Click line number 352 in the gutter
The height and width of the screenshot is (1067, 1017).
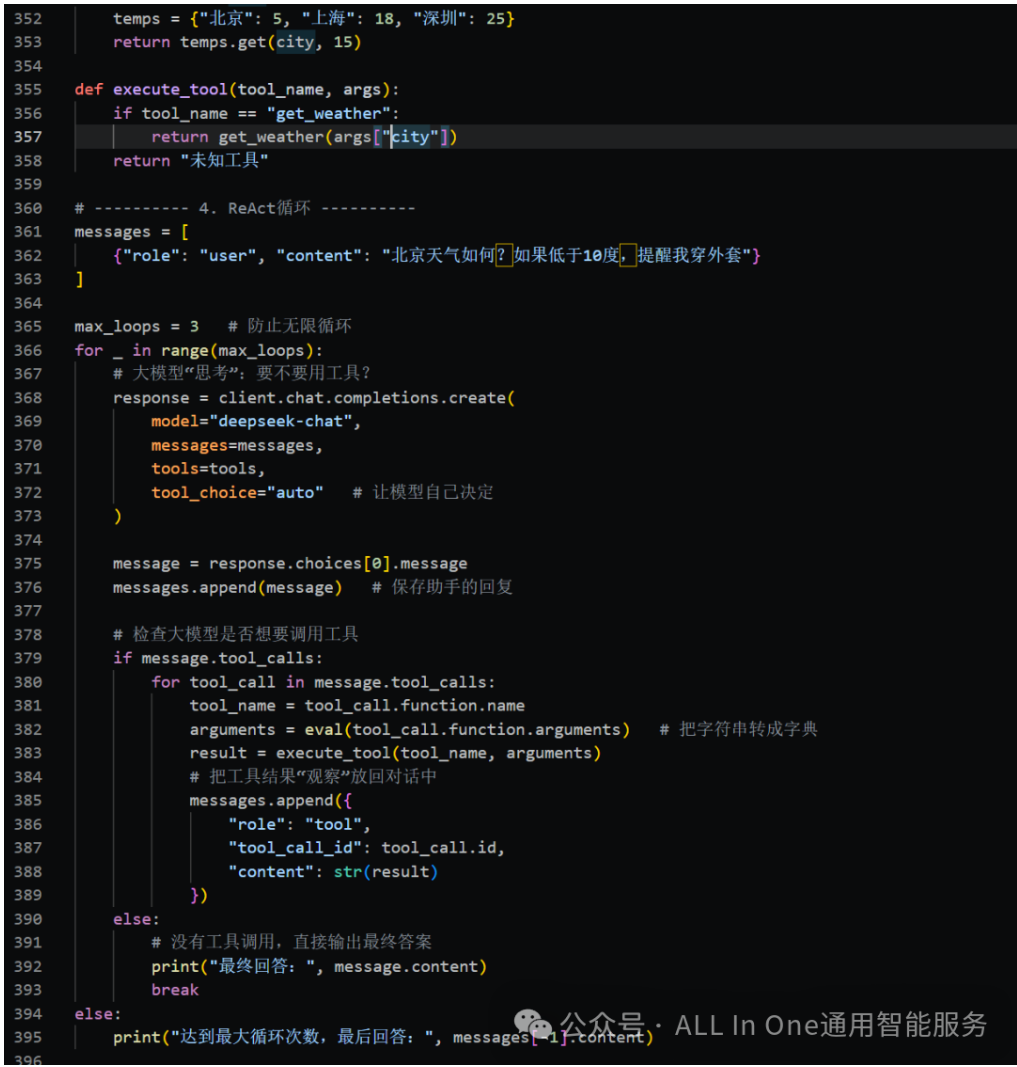click(28, 18)
